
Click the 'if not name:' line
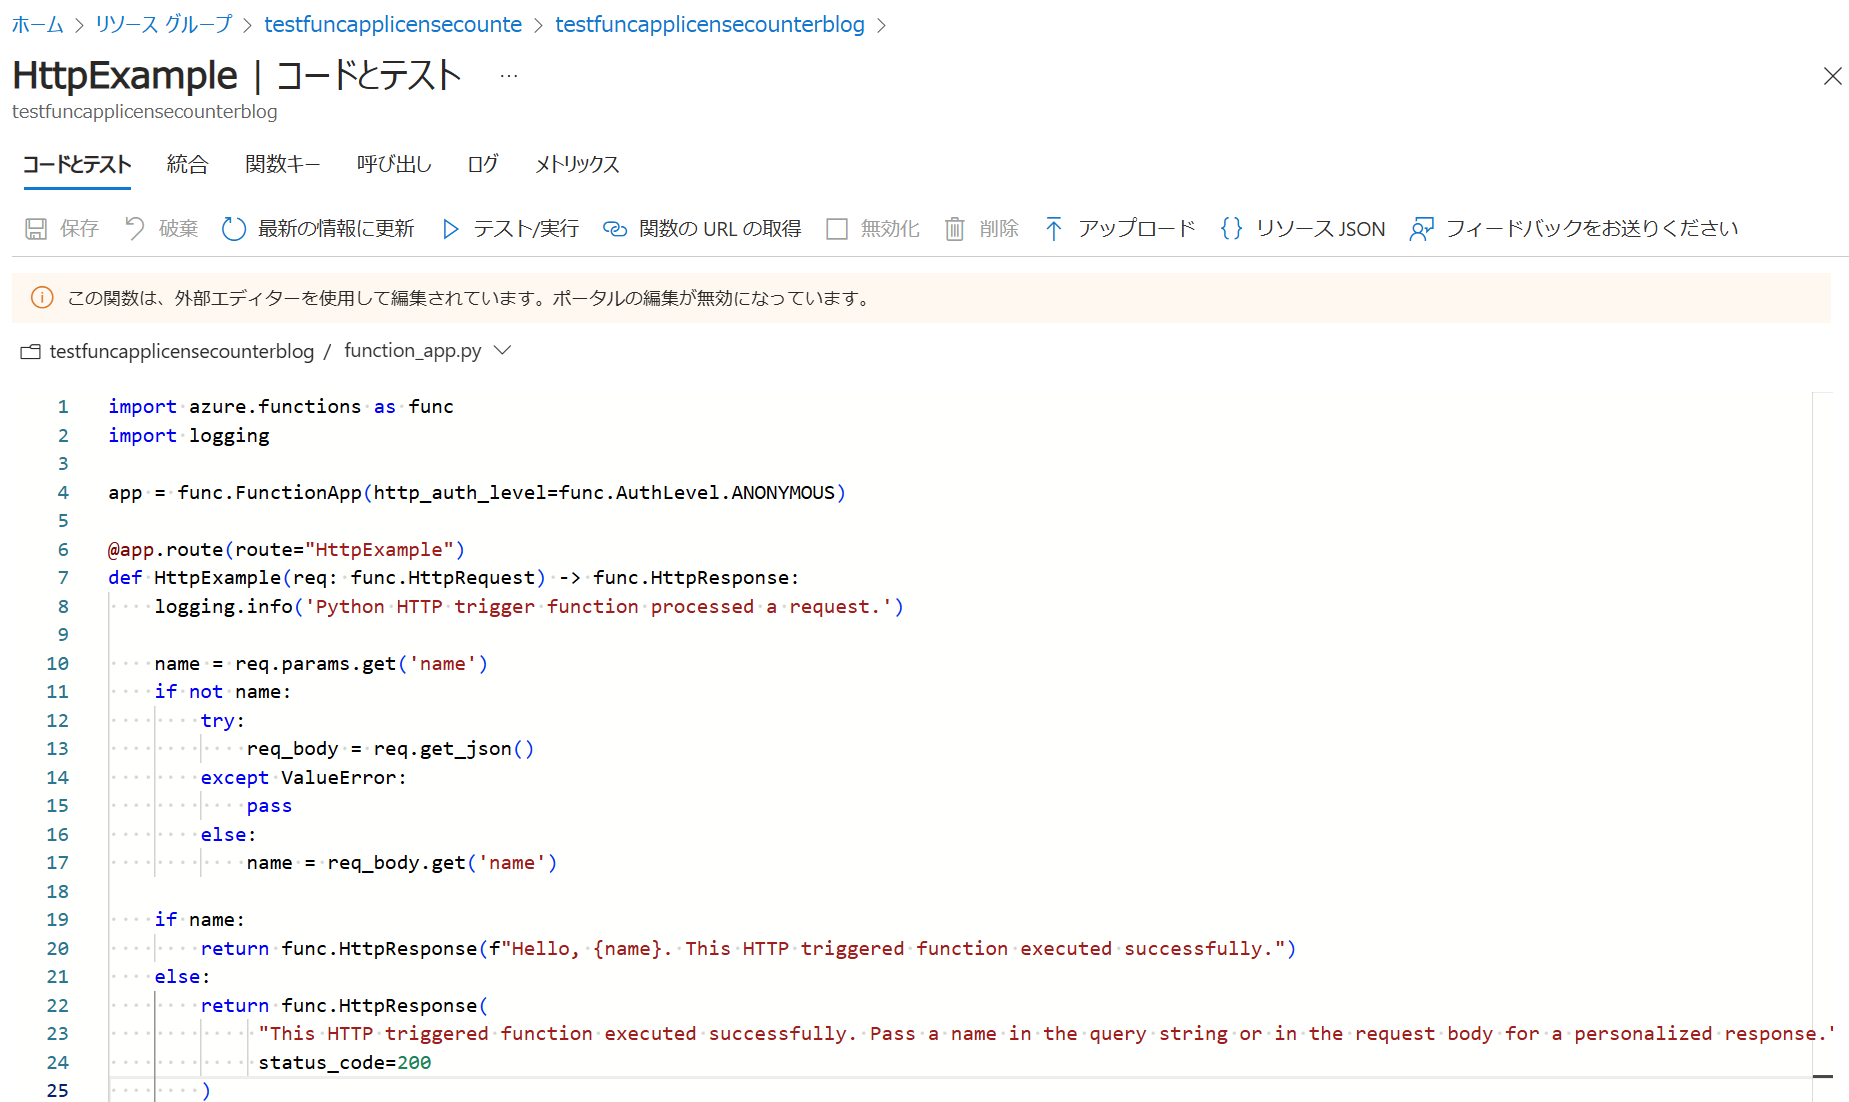[223, 691]
